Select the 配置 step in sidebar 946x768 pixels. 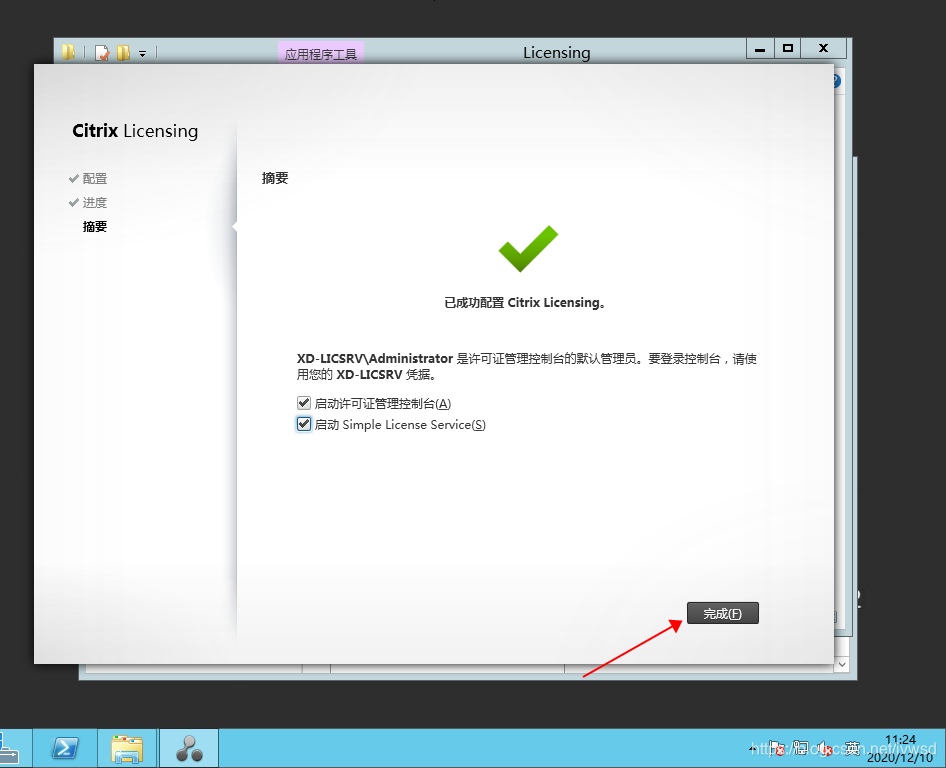94,178
